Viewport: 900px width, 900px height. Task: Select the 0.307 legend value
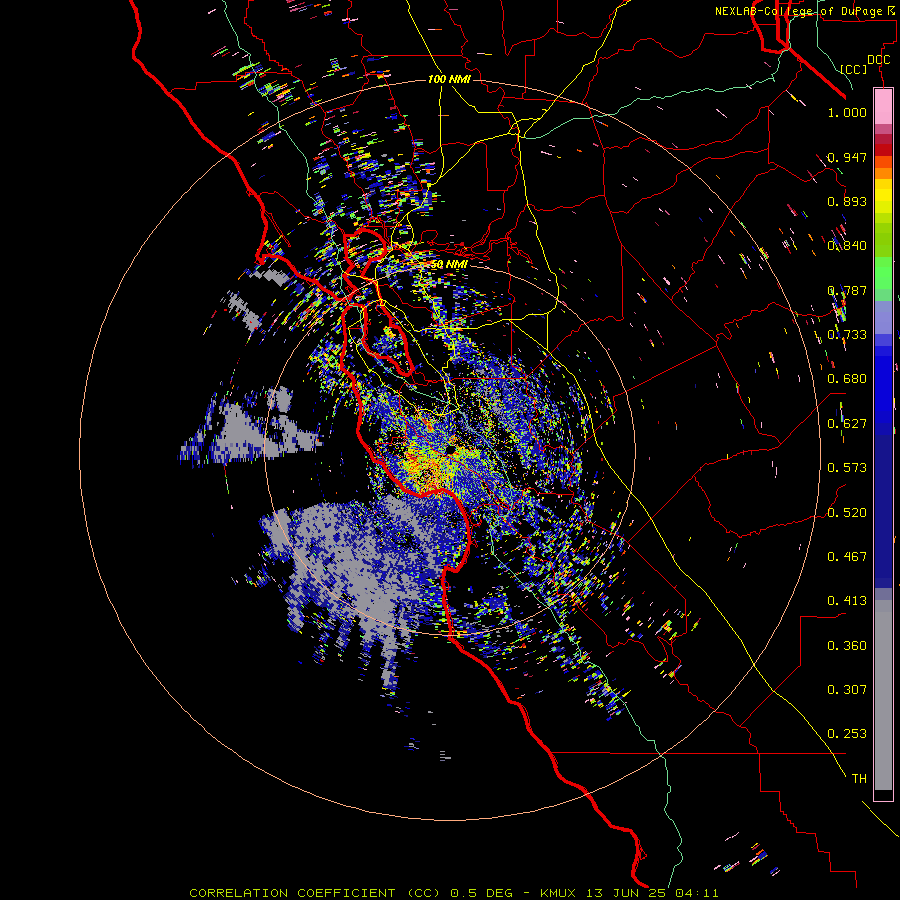[x=847, y=690]
